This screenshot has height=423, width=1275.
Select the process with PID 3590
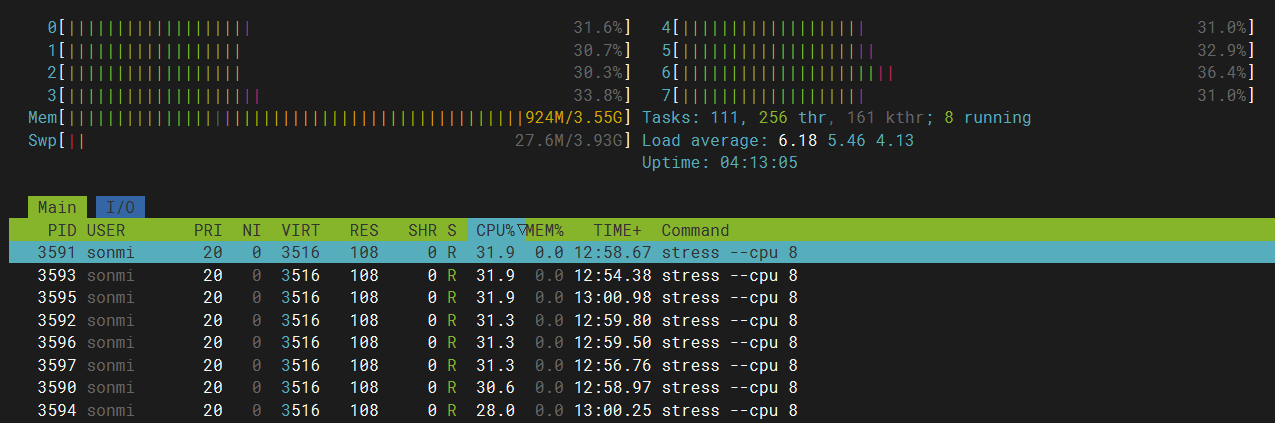click(x=400, y=387)
